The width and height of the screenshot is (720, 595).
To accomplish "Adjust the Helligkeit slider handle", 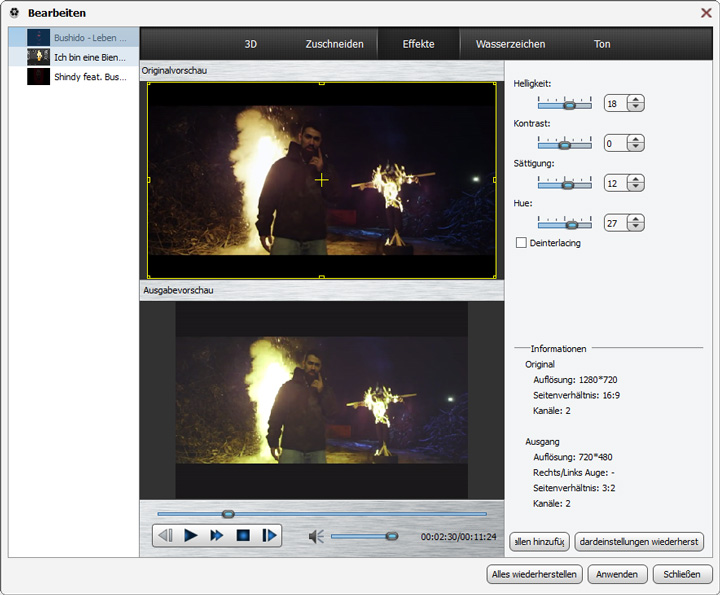I will (x=569, y=105).
